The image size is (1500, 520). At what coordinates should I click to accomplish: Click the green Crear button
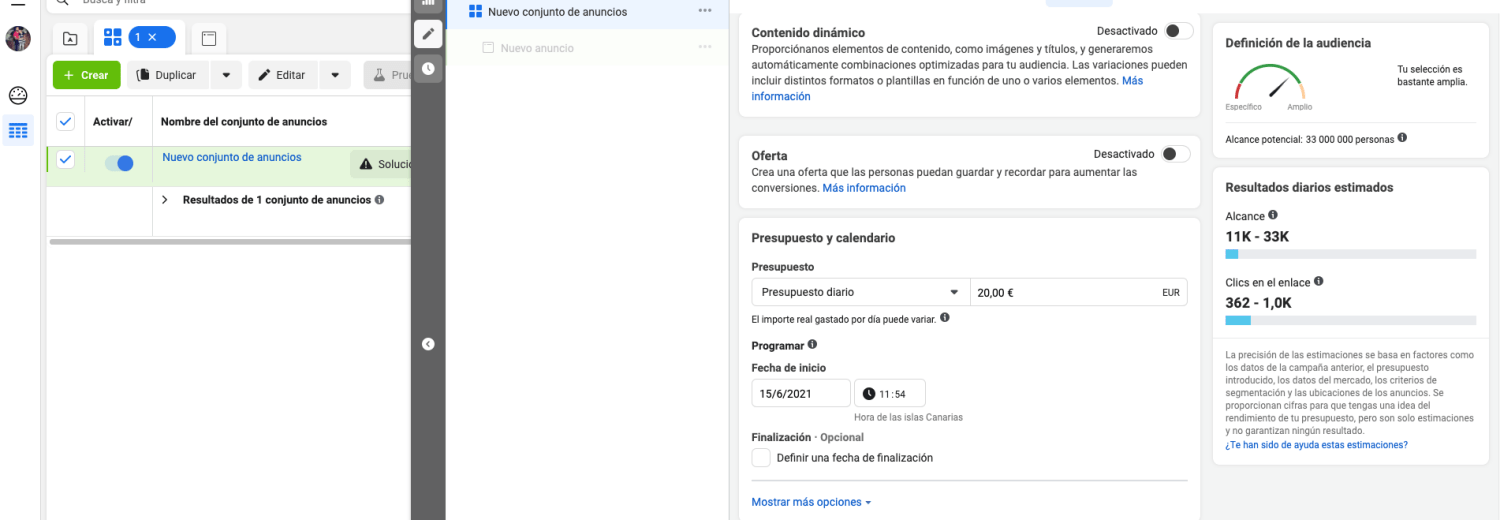(x=86, y=75)
